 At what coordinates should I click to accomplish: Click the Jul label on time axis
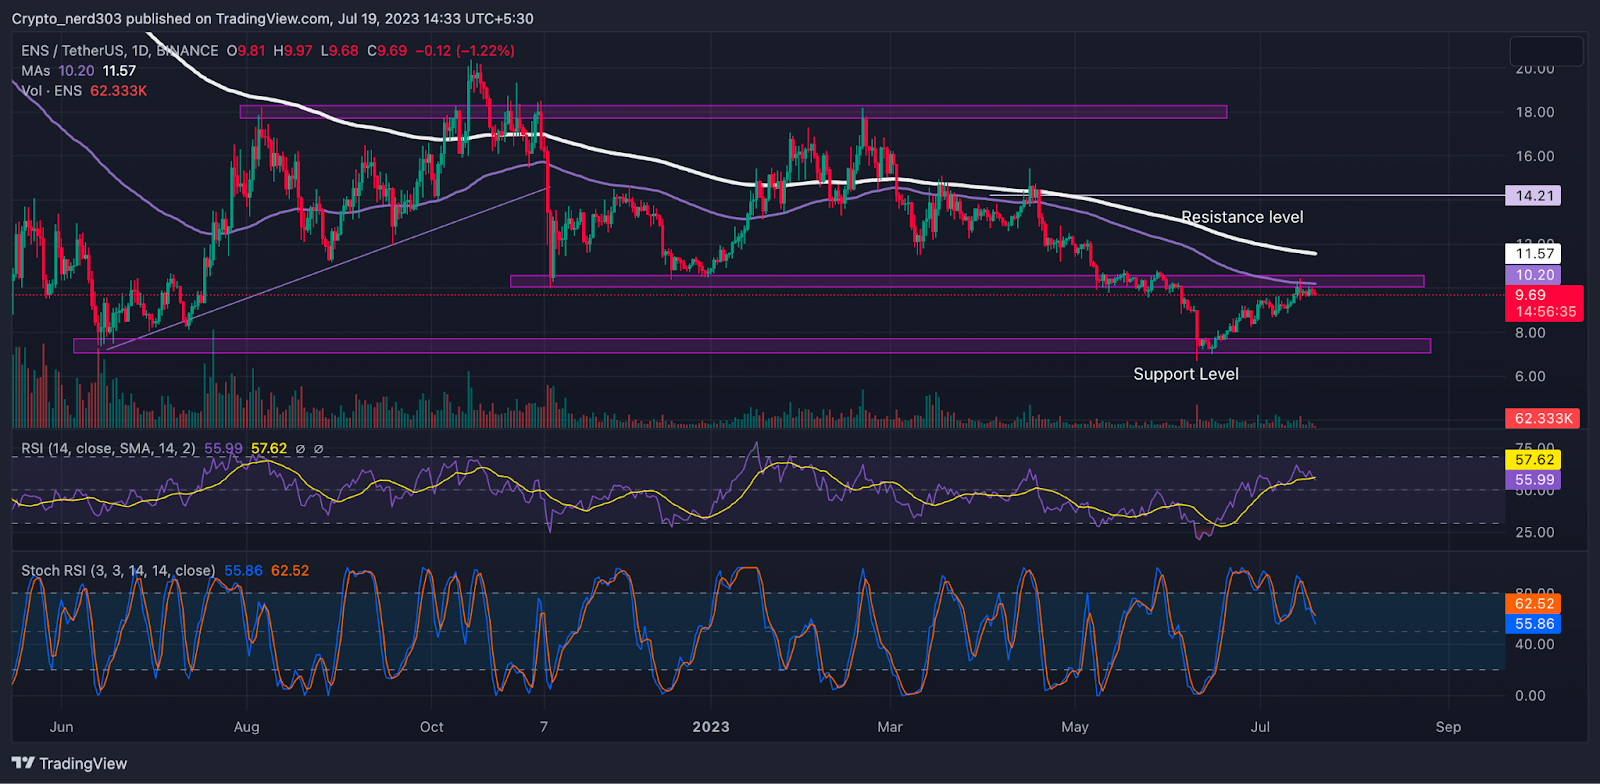coord(1260,727)
